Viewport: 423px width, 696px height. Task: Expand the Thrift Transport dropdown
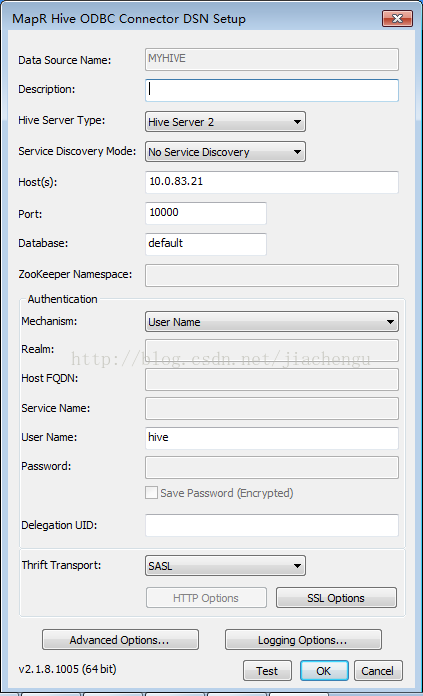[225, 566]
